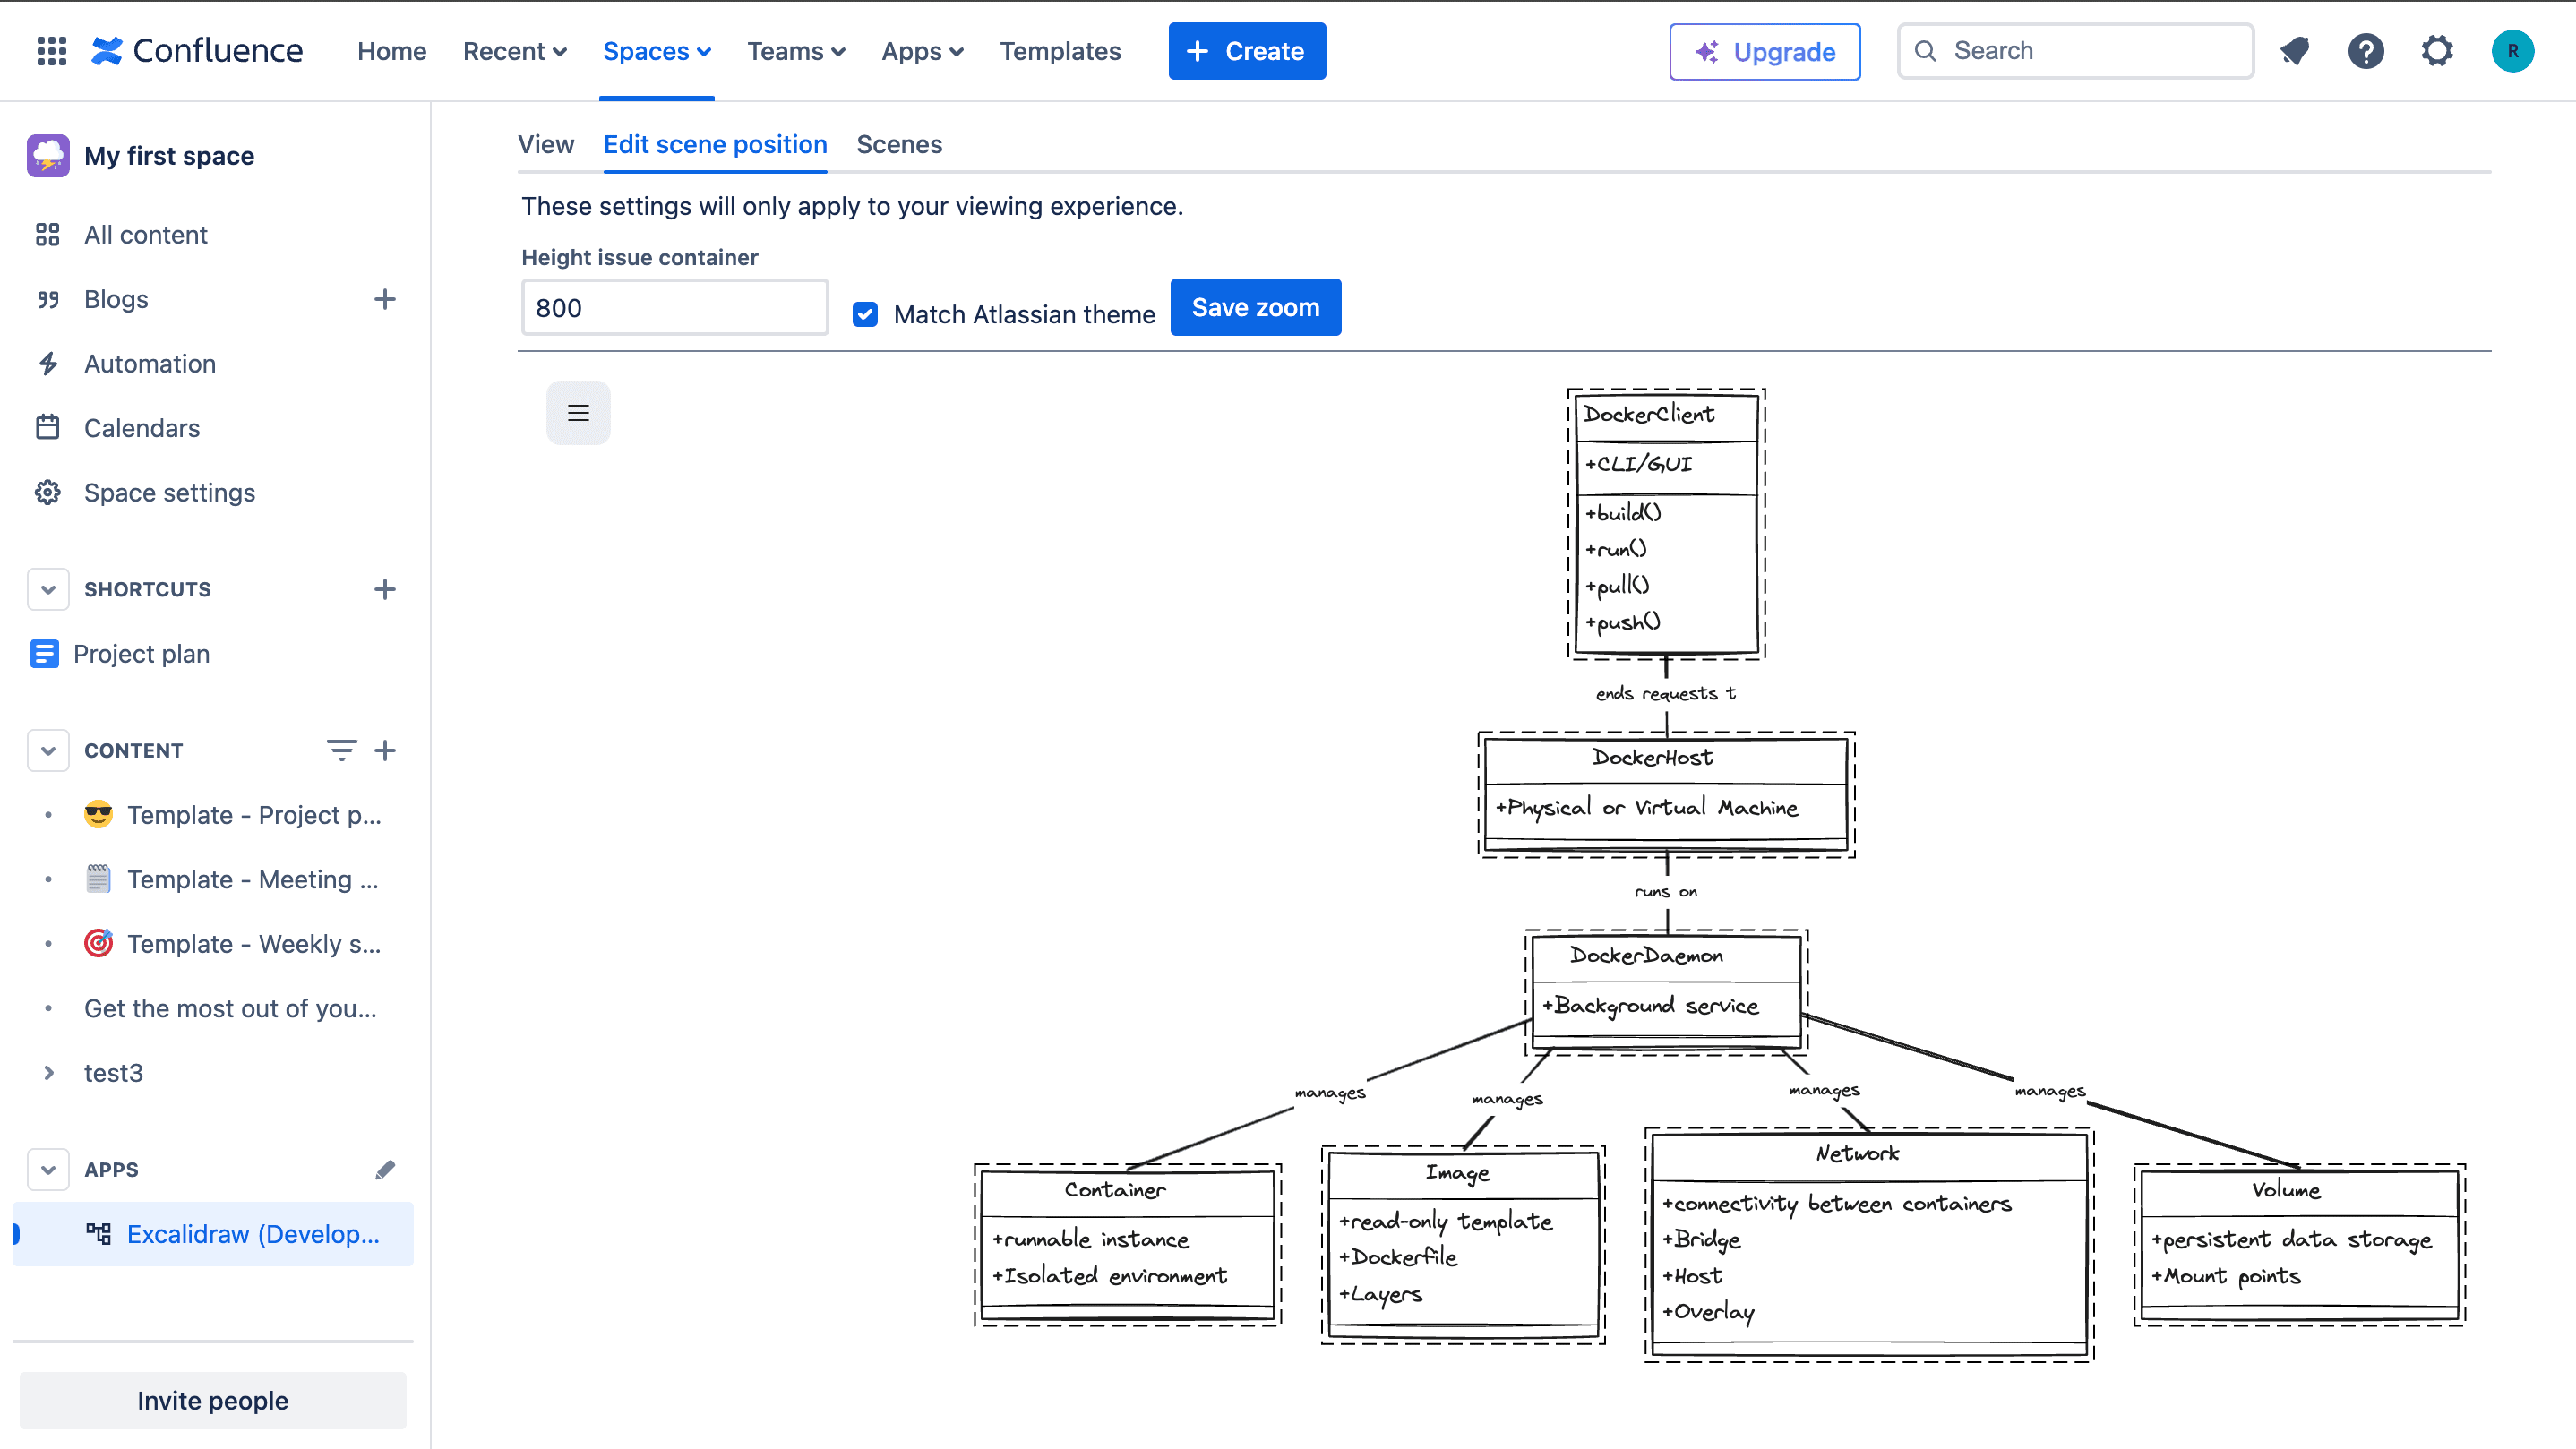Open the content filter icon
The width and height of the screenshot is (2576, 1449).
click(341, 750)
